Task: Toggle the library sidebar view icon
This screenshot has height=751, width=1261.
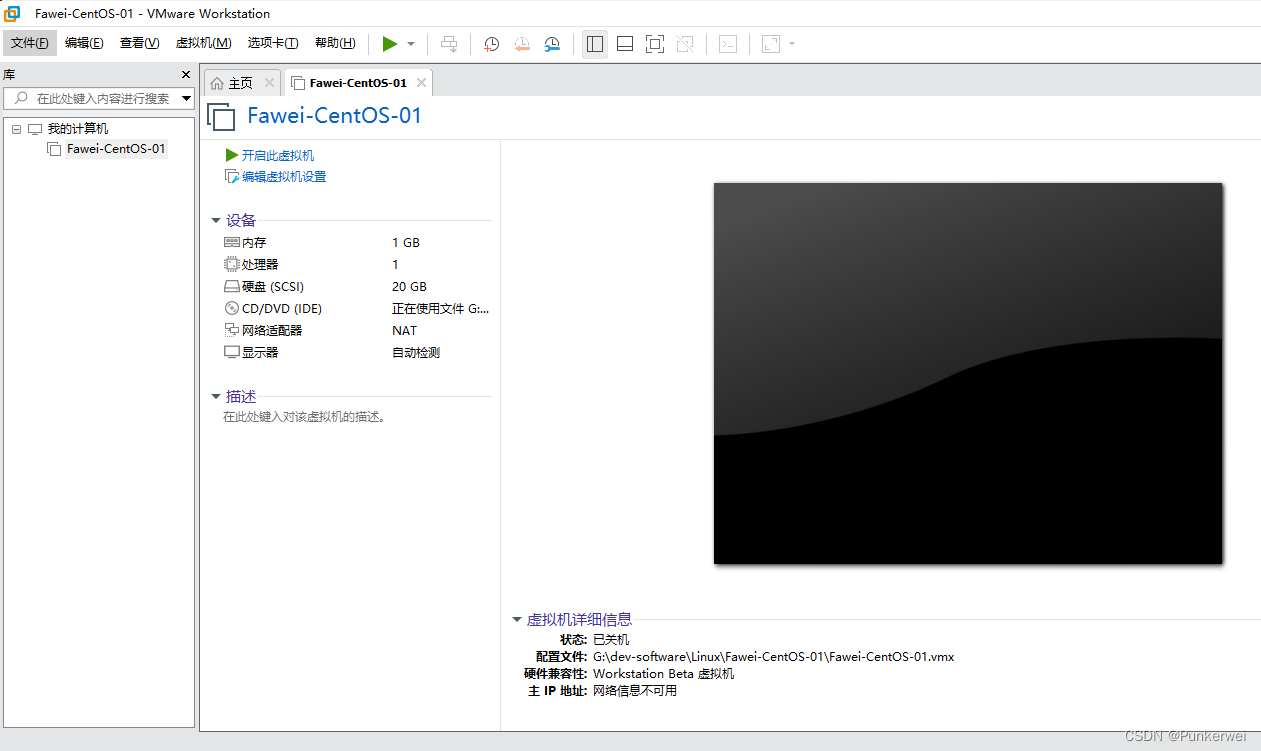Action: (x=595, y=44)
